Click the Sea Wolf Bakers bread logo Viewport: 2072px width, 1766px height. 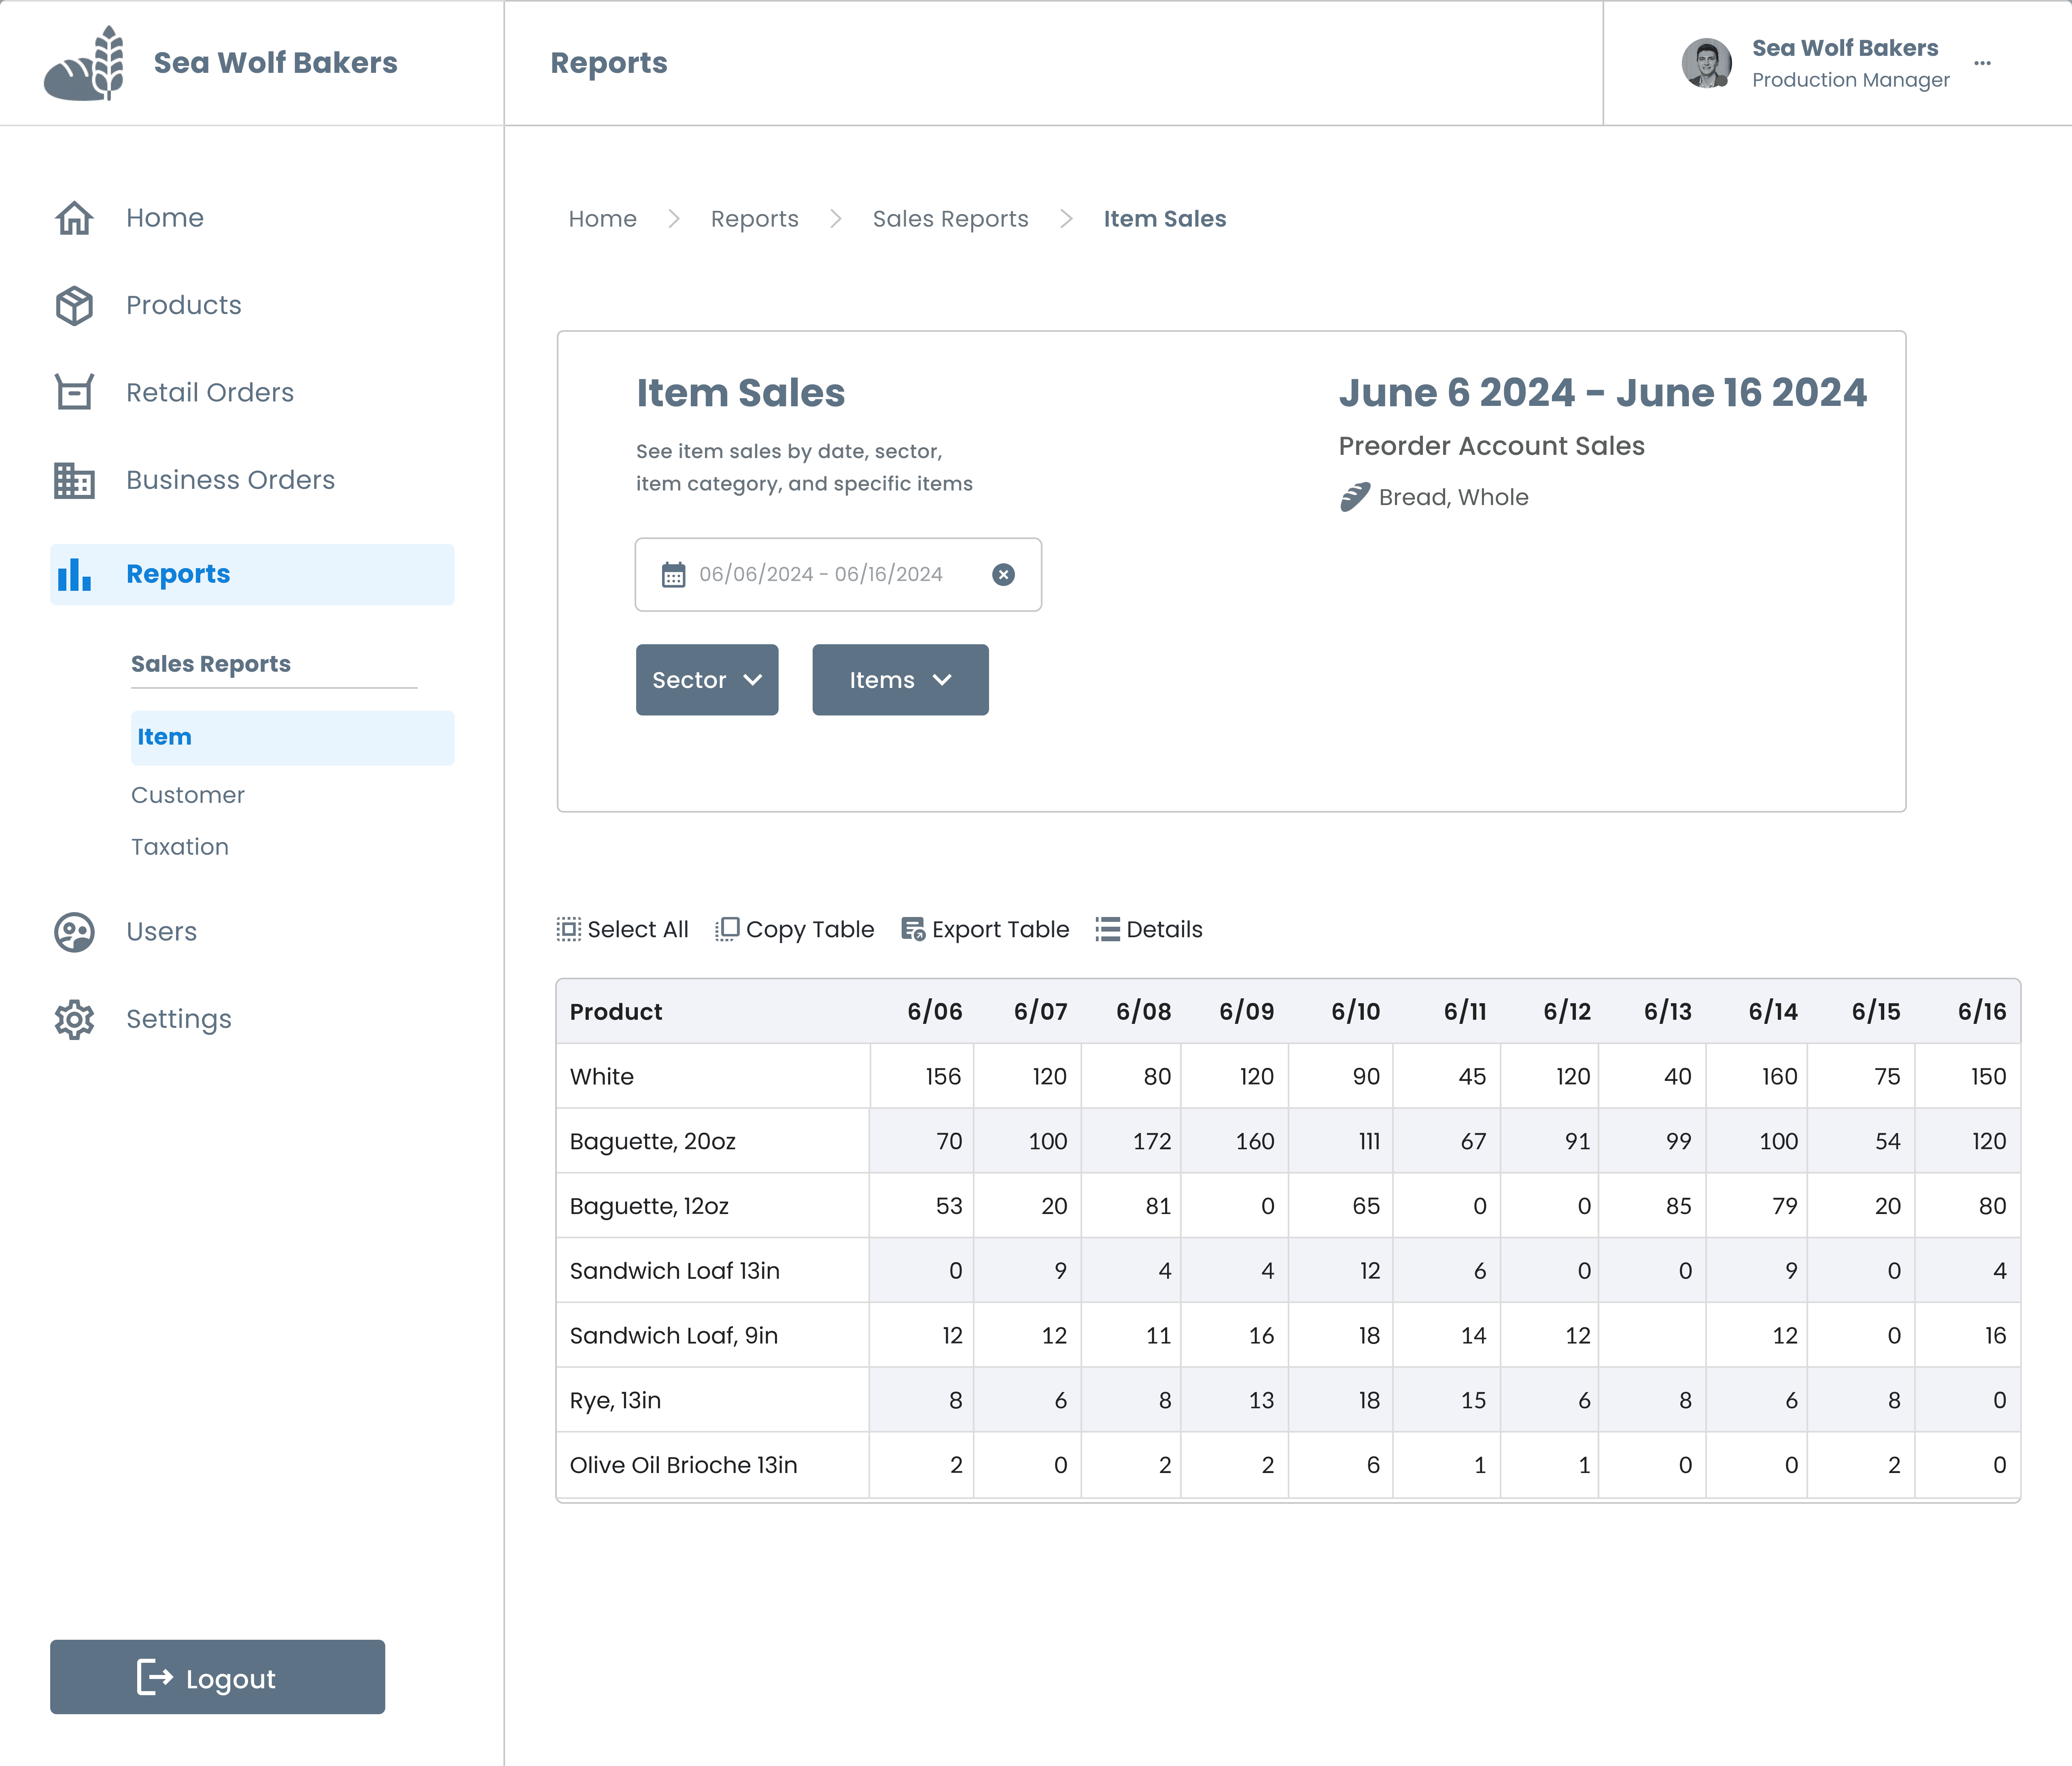point(84,63)
